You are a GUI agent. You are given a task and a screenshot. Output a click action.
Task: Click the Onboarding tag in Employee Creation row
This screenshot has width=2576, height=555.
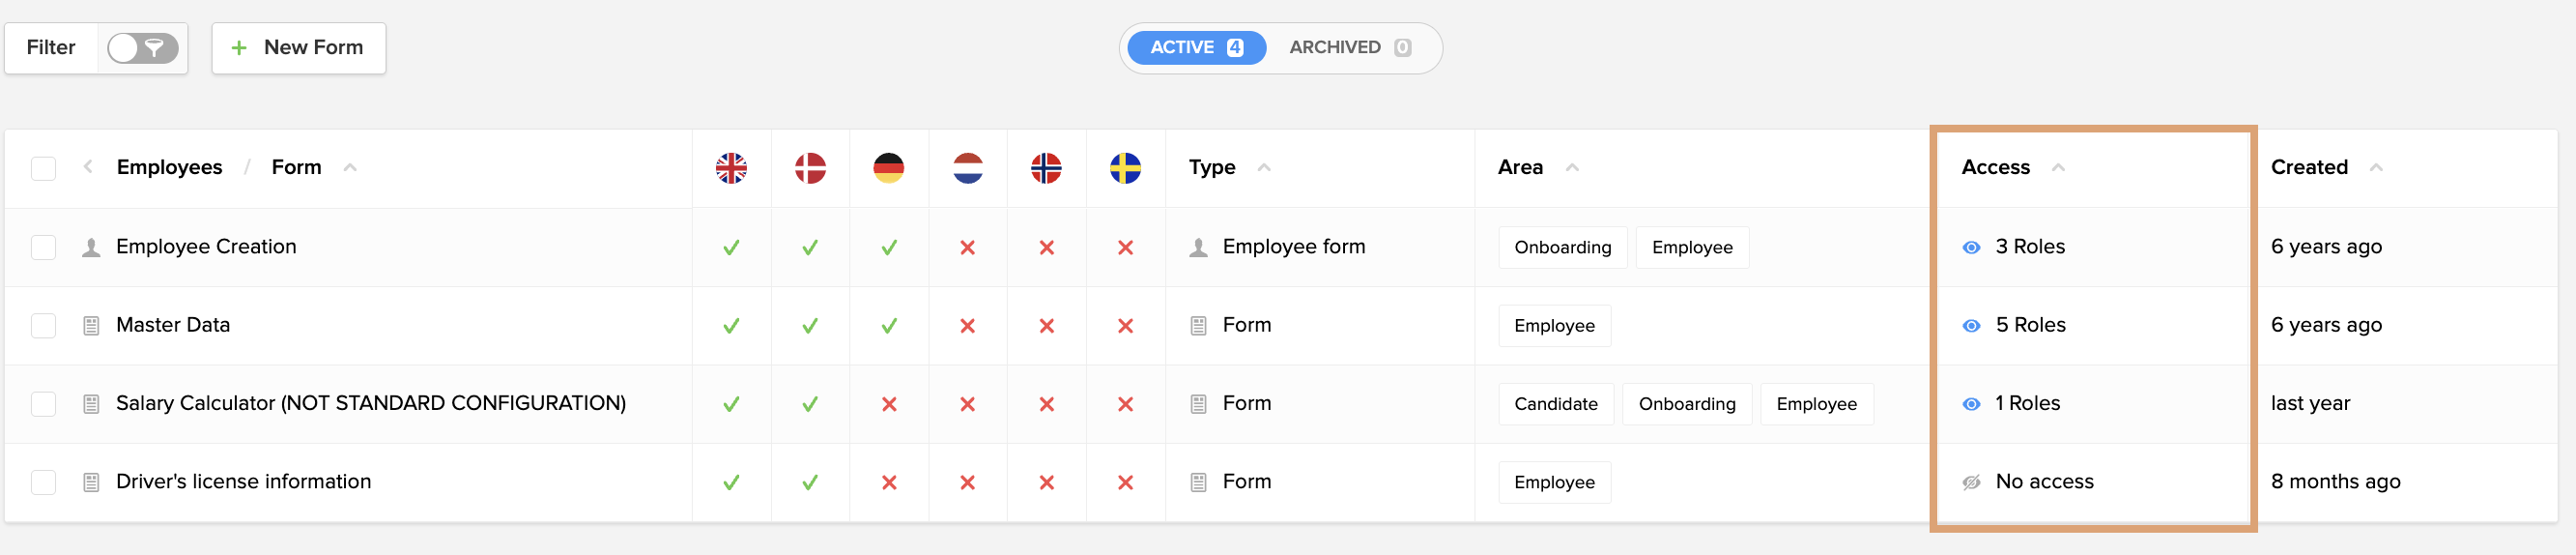(x=1562, y=247)
